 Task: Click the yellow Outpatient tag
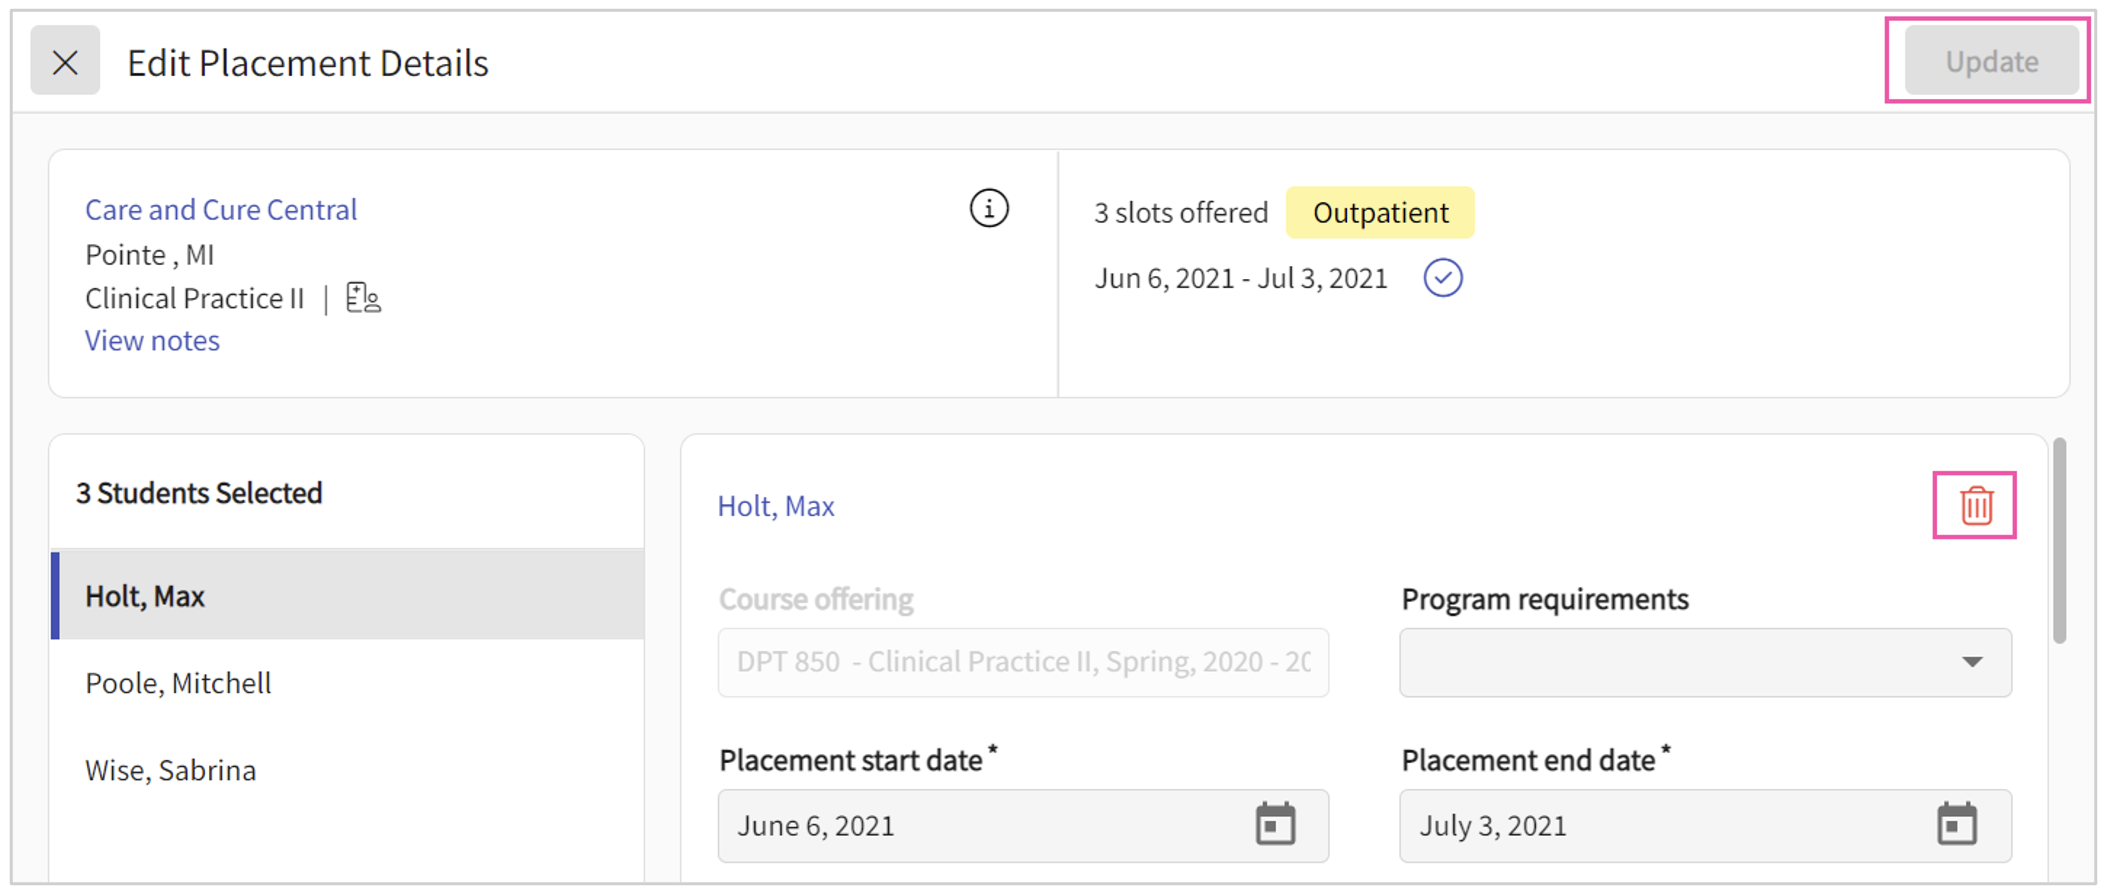tap(1379, 213)
